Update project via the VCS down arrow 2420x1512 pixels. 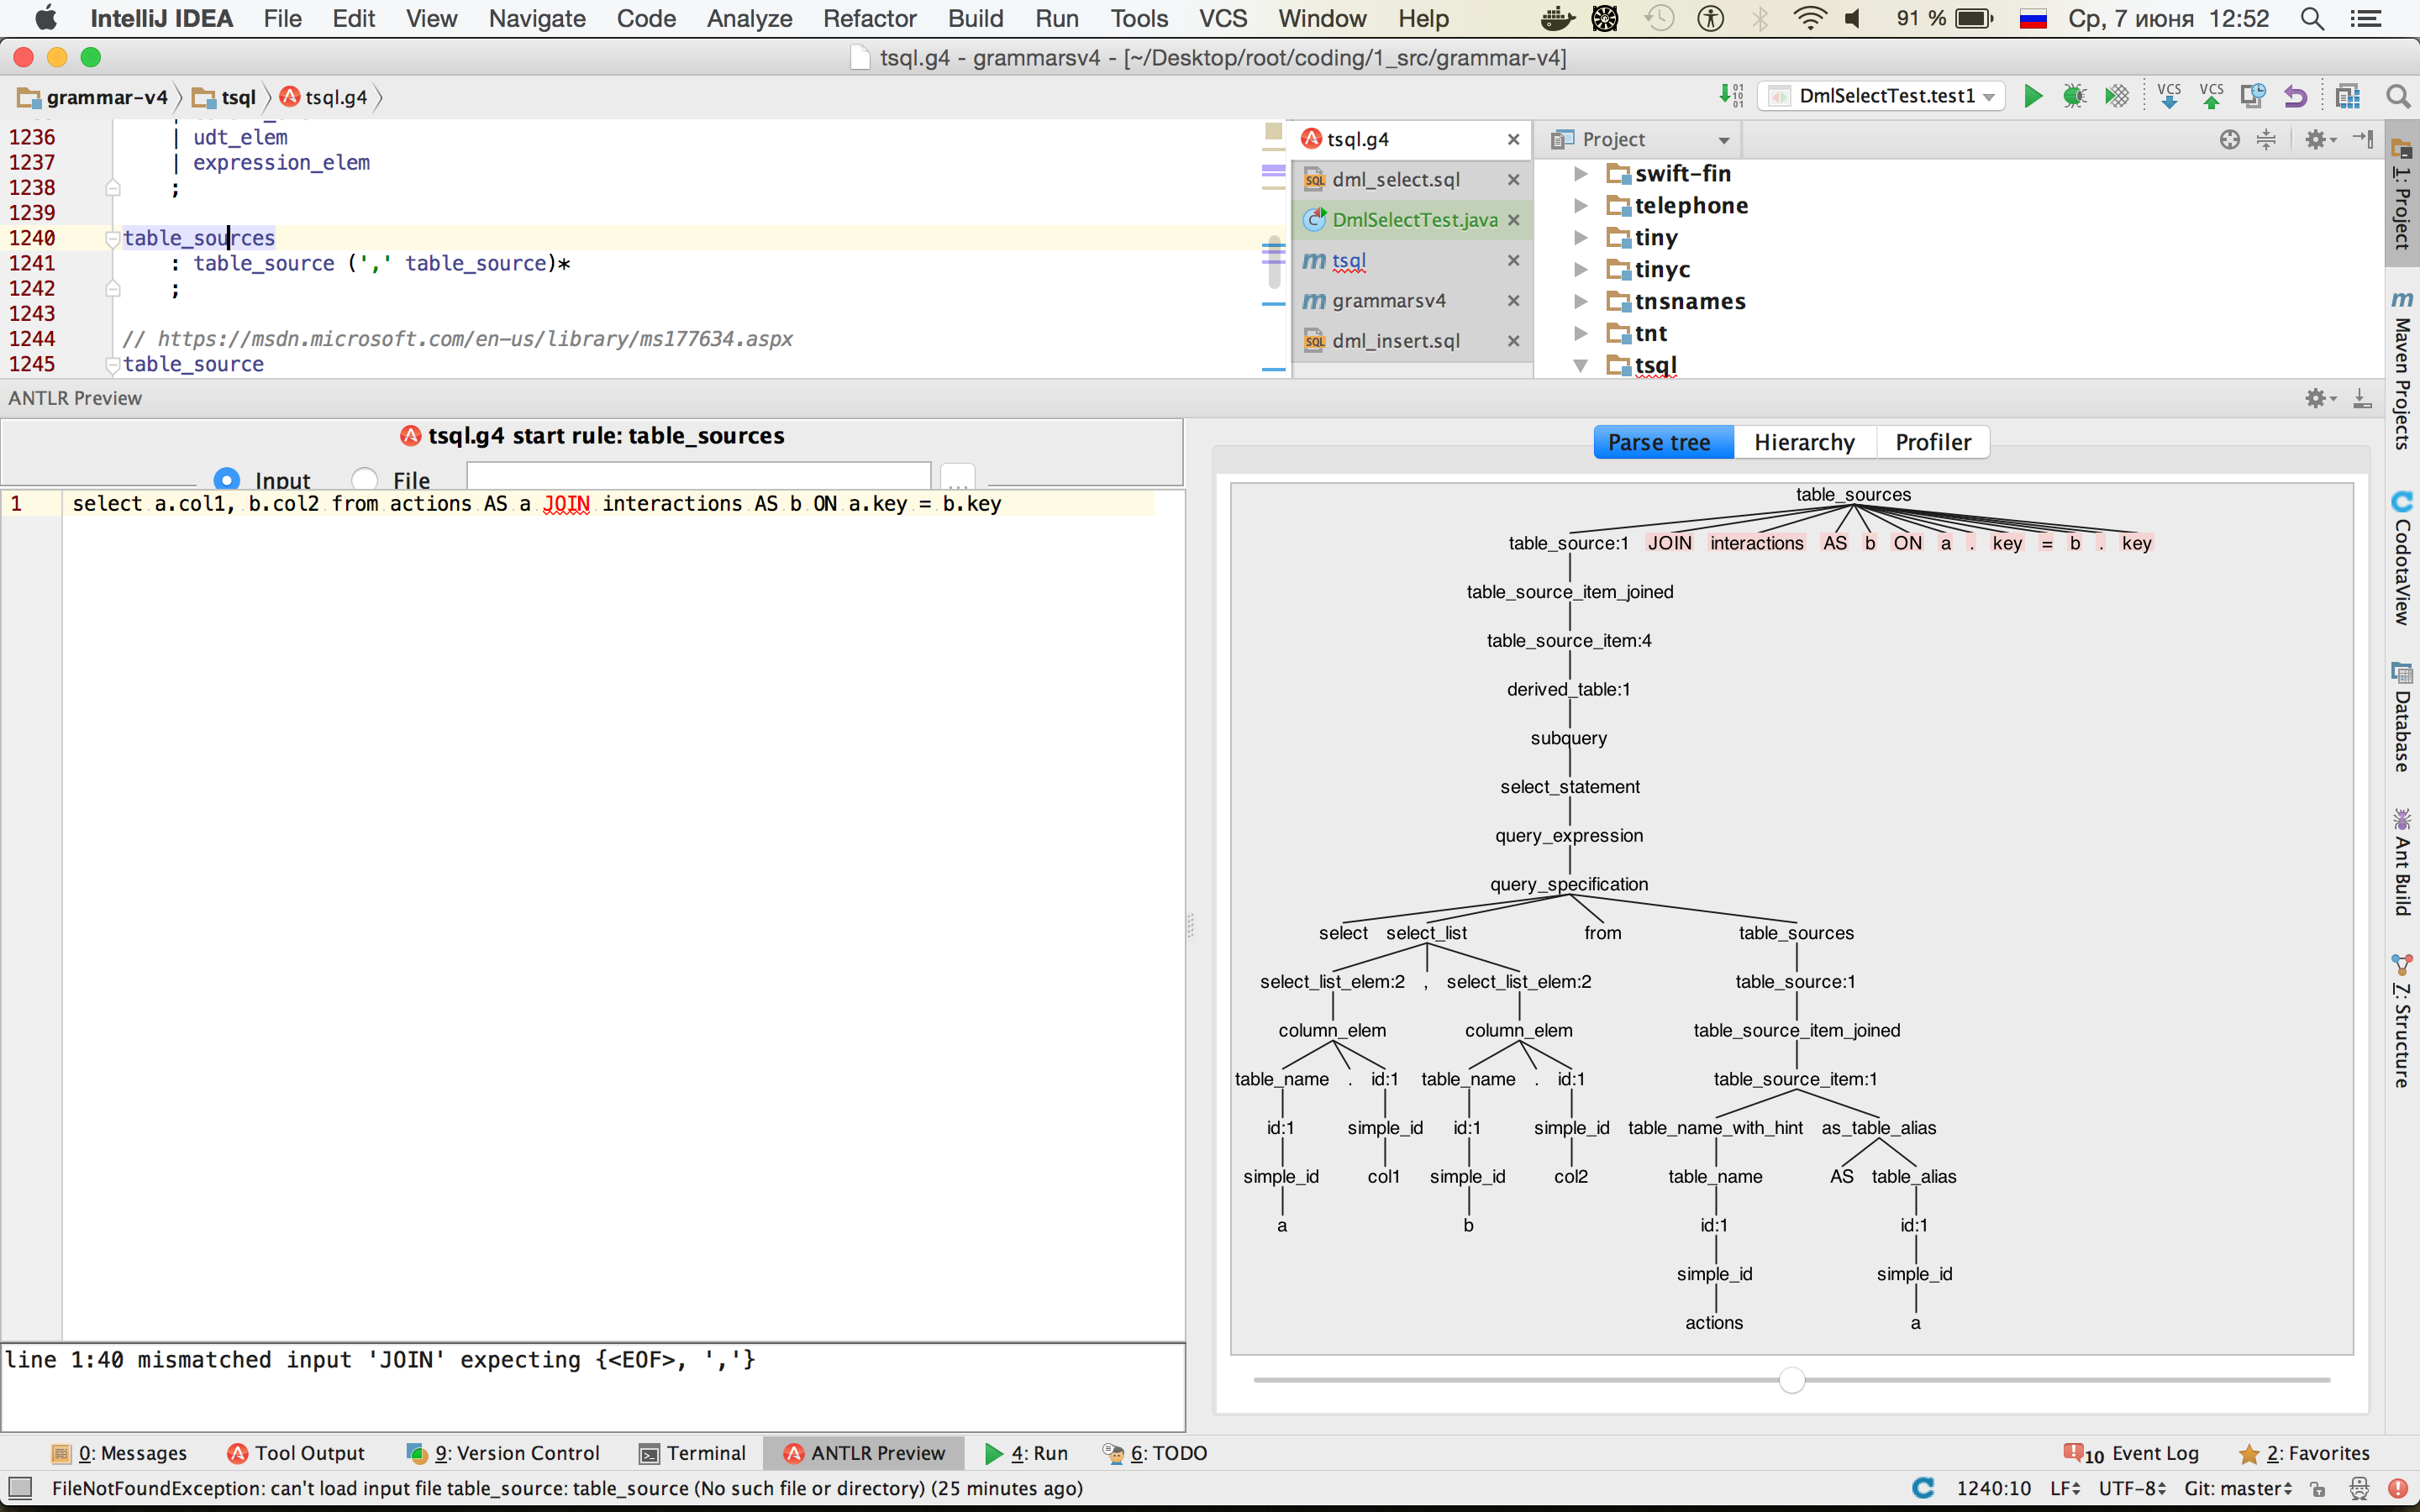tap(2169, 95)
